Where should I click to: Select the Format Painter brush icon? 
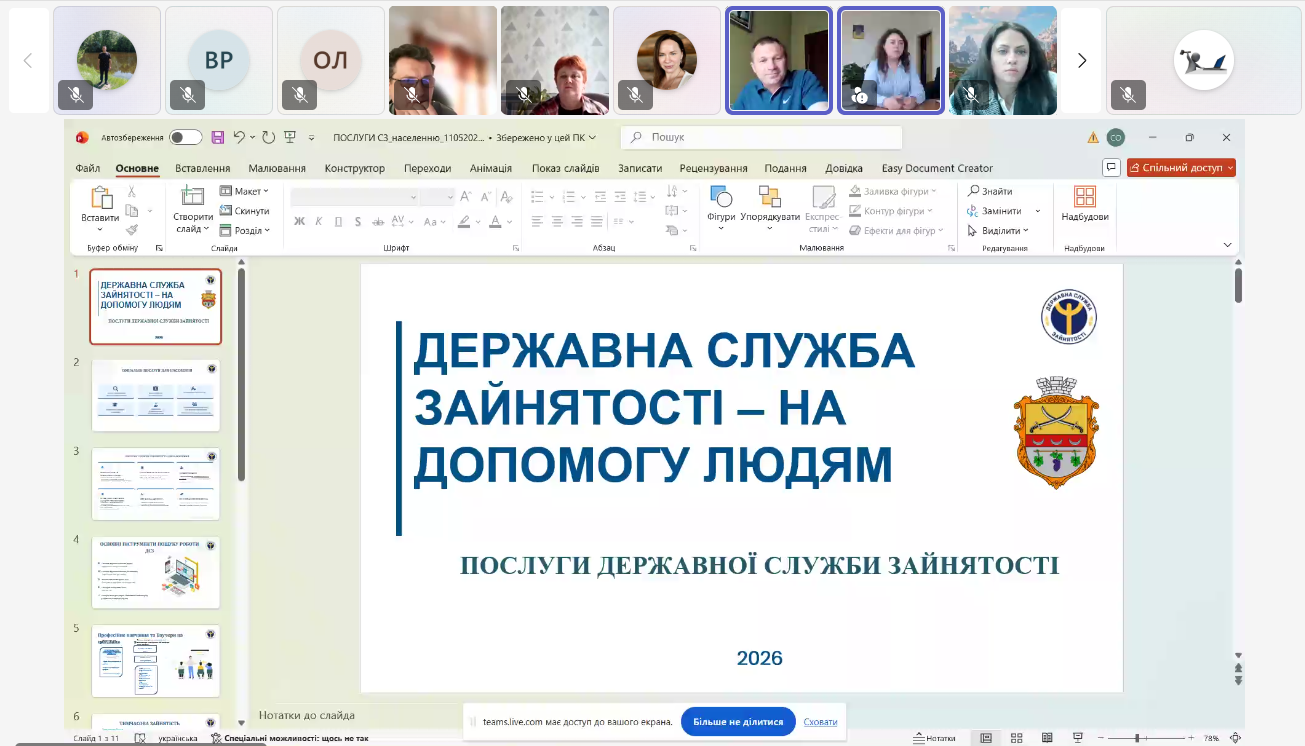[x=132, y=230]
